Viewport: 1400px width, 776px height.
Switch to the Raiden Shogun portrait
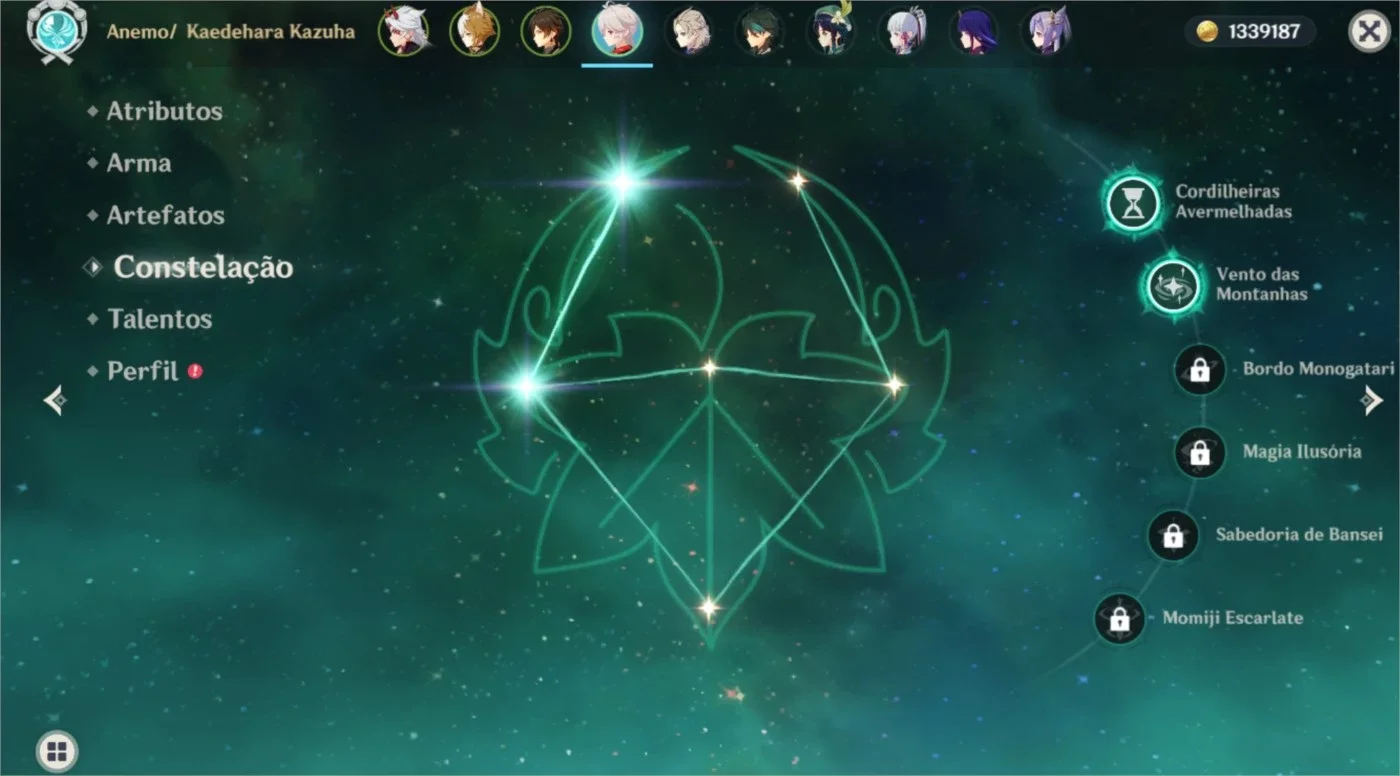(x=975, y=31)
